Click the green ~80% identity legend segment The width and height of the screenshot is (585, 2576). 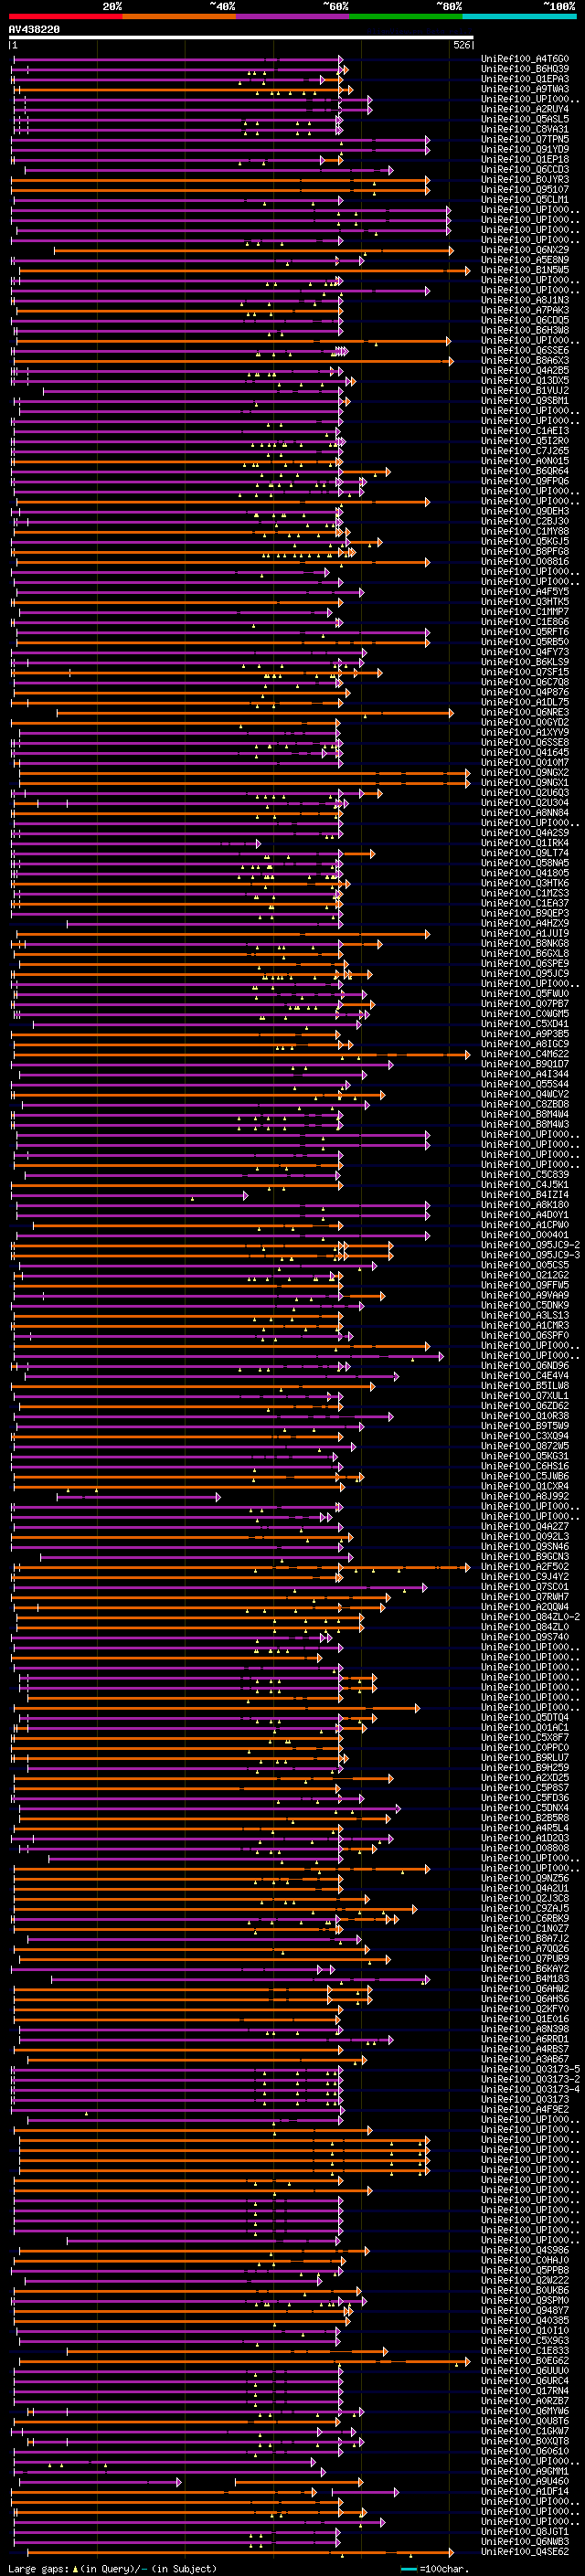coord(406,16)
